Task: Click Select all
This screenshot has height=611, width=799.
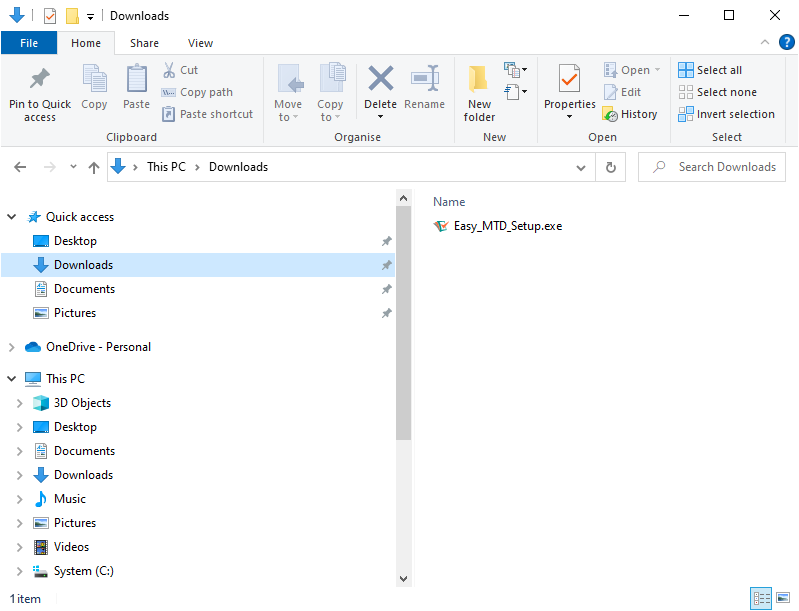Action: tap(710, 70)
